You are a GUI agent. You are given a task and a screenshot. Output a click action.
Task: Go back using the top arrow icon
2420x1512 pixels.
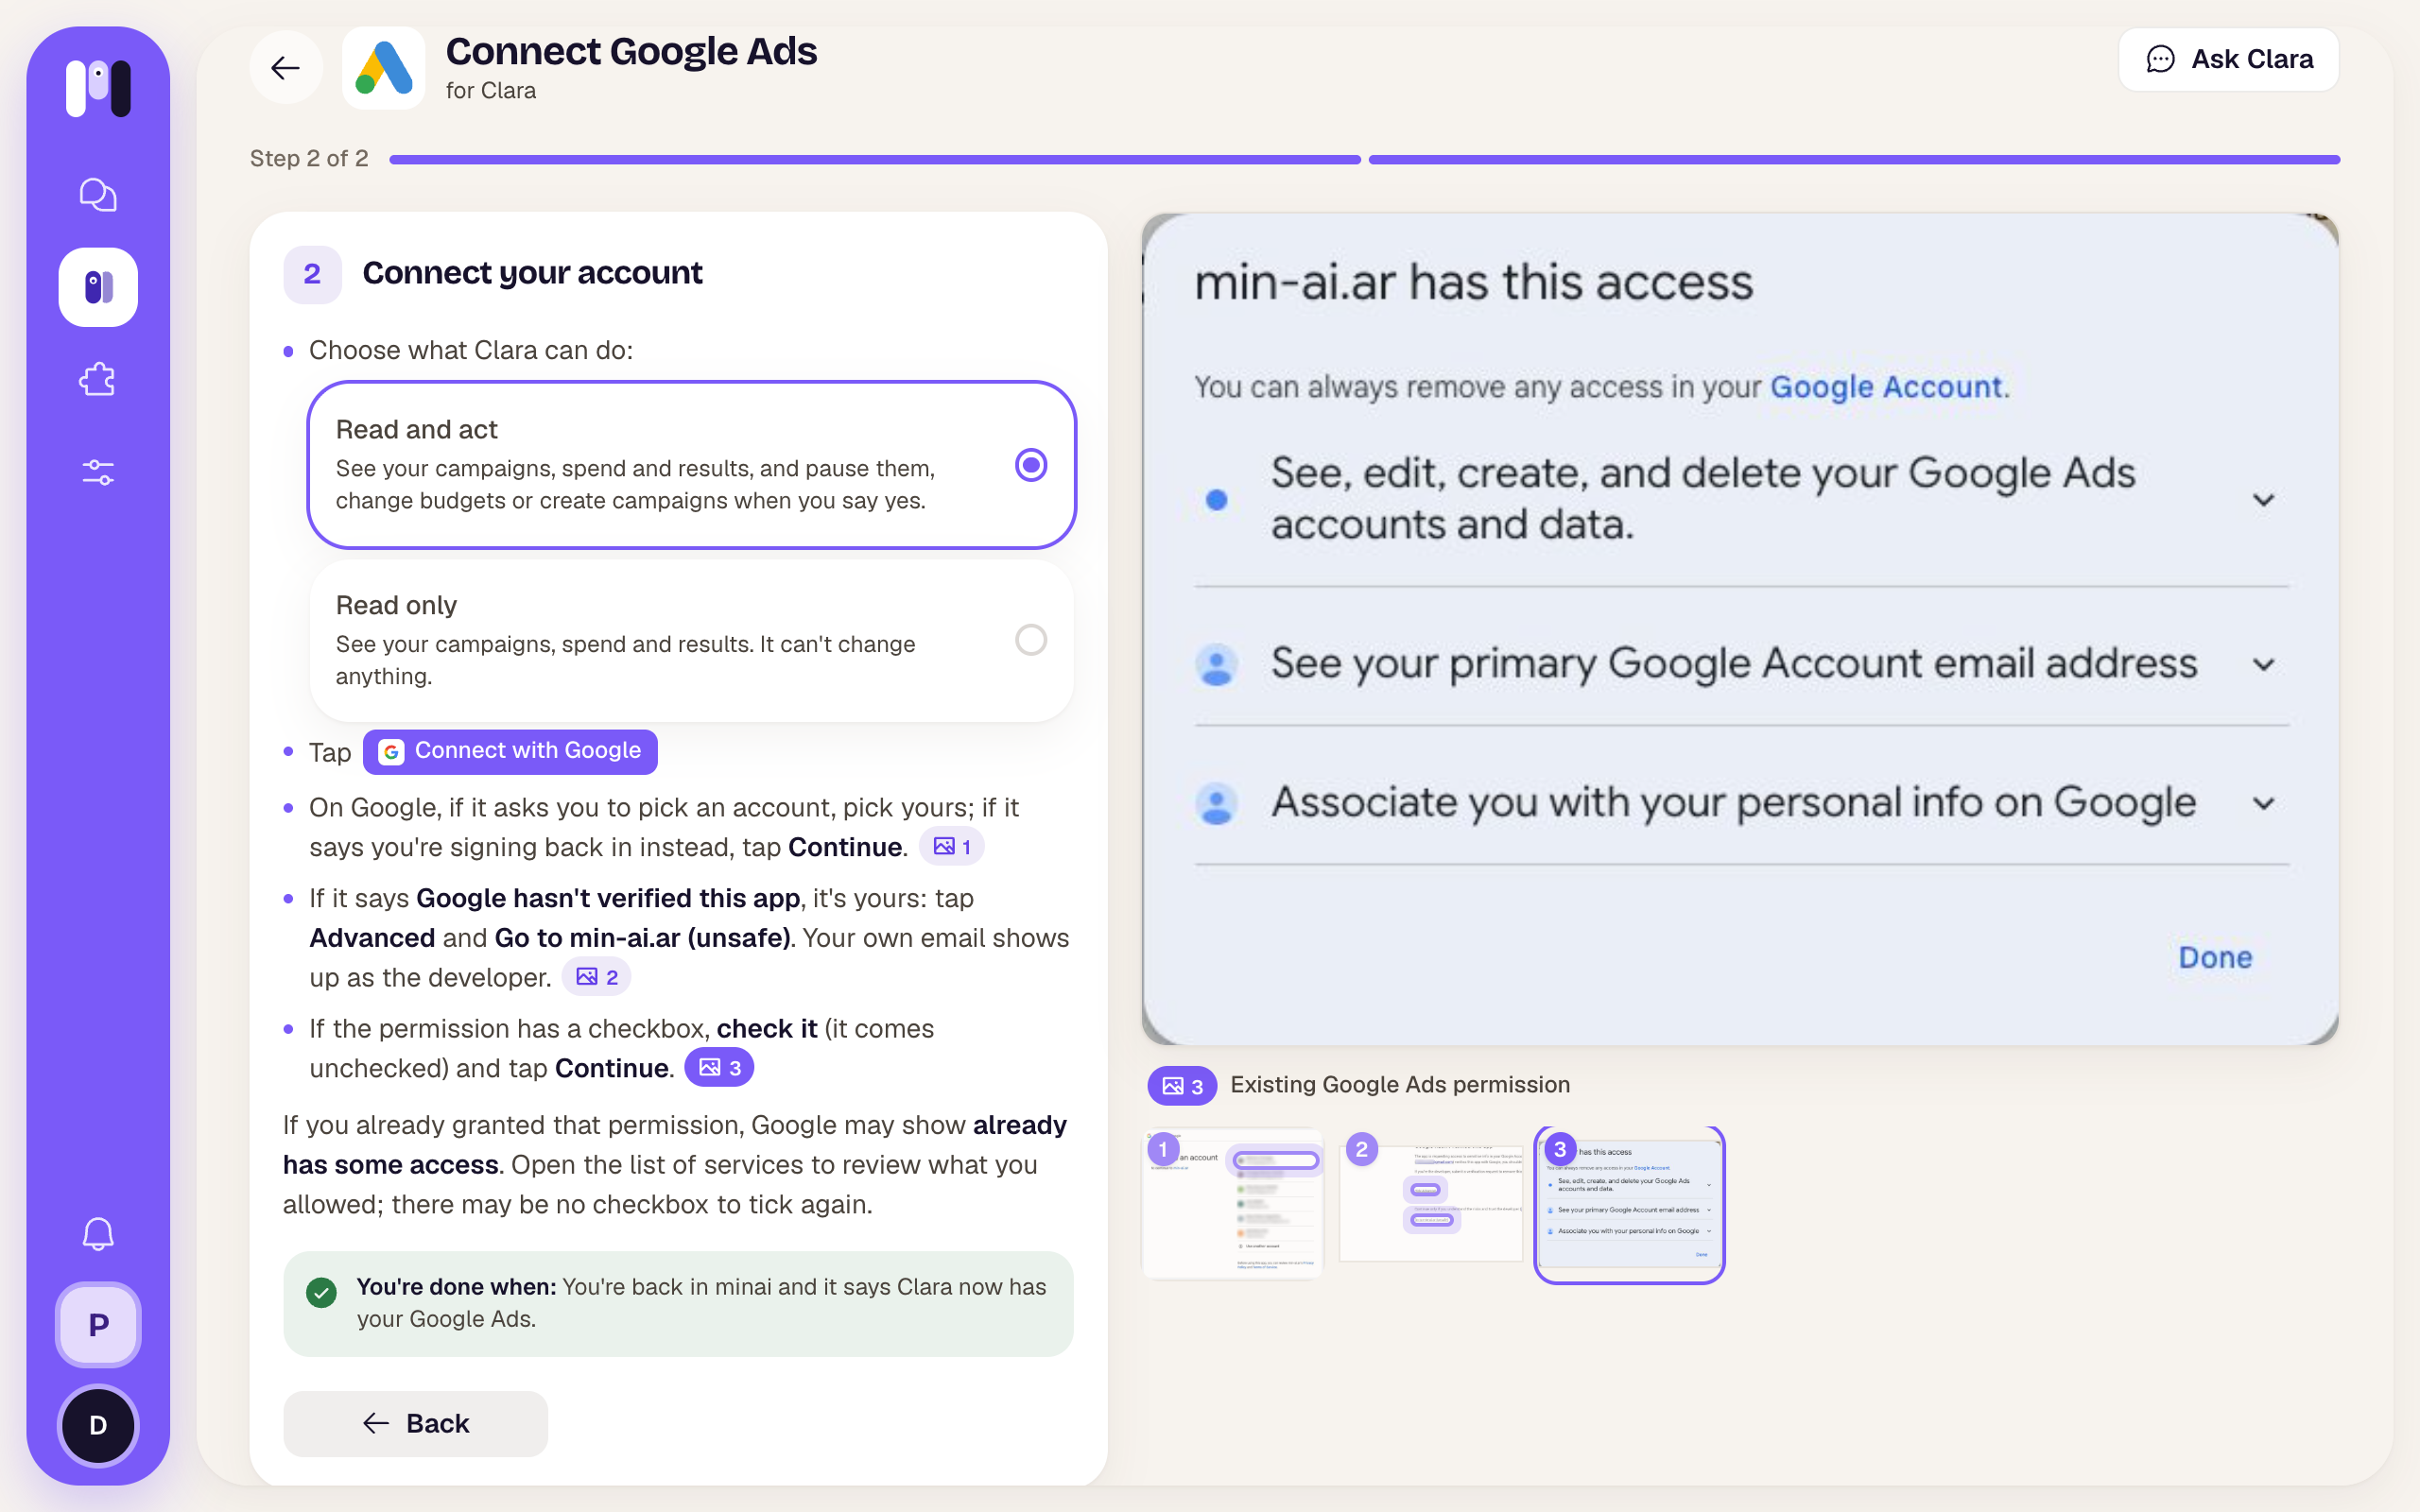[286, 68]
